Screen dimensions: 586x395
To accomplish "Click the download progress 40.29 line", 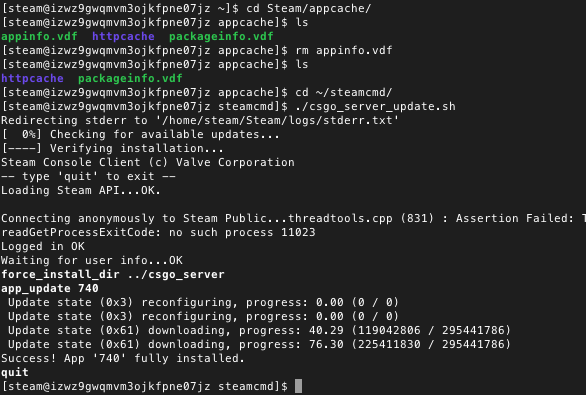I will [259, 330].
